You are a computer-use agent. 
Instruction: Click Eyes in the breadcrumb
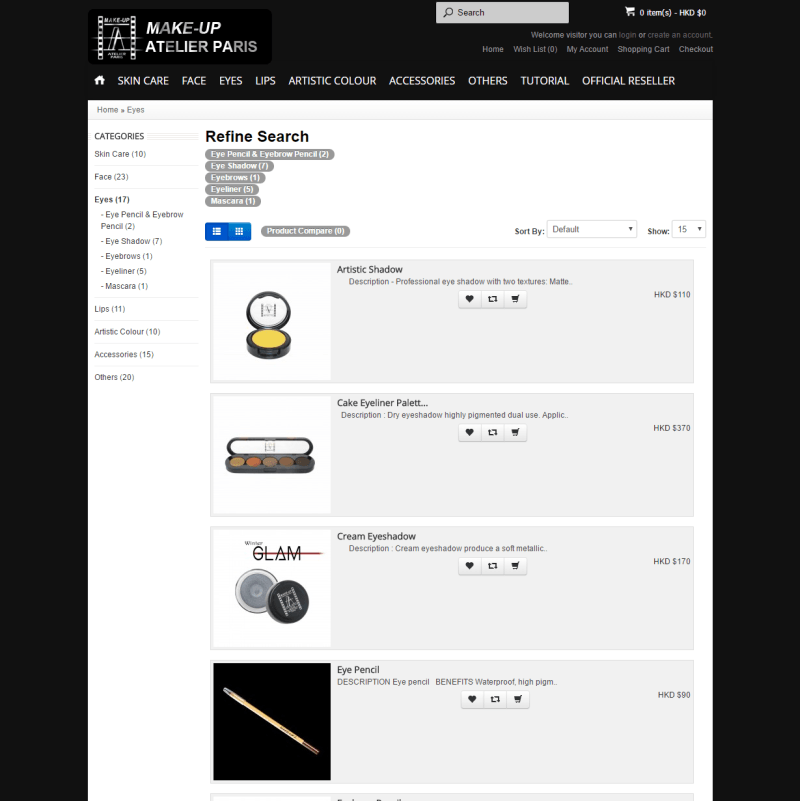[x=135, y=110]
